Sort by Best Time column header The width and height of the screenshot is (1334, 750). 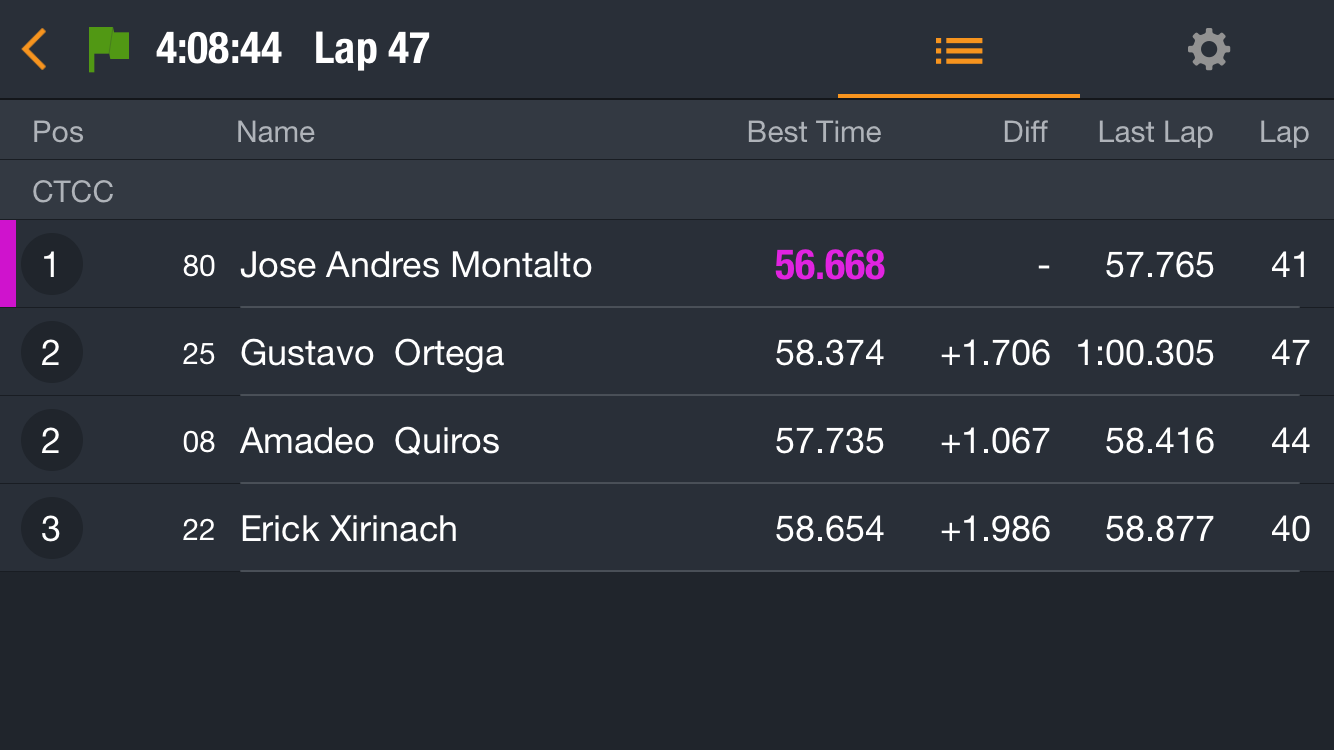click(x=814, y=132)
